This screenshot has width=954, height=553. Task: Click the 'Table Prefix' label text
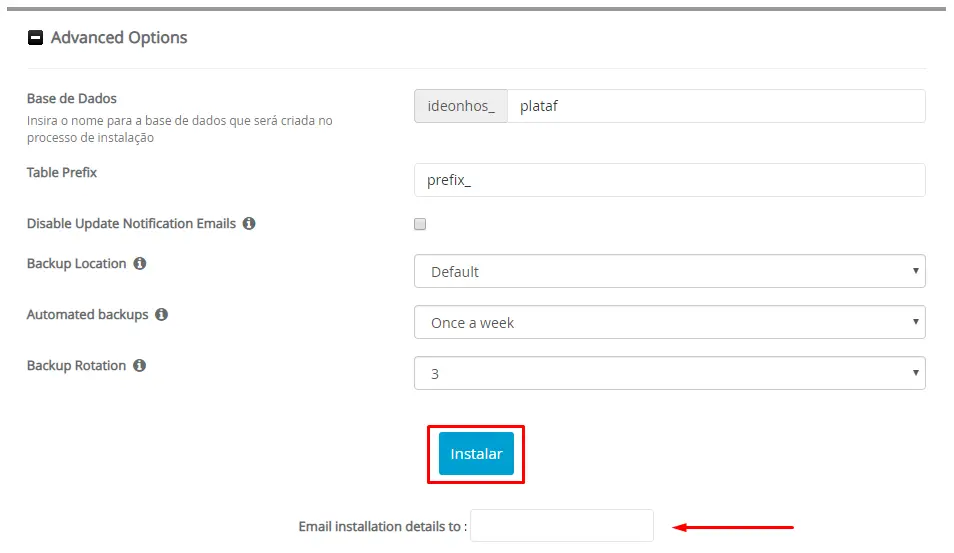[62, 173]
